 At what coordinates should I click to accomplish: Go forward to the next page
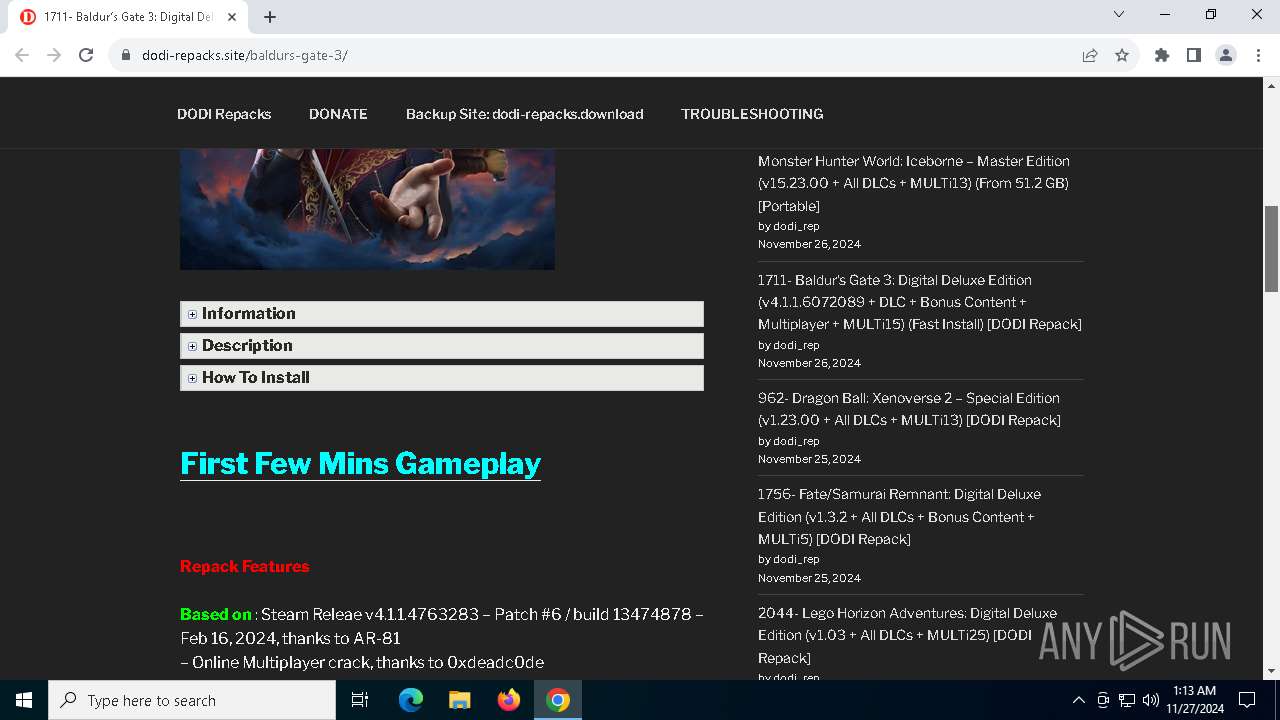pyautogui.click(x=54, y=55)
